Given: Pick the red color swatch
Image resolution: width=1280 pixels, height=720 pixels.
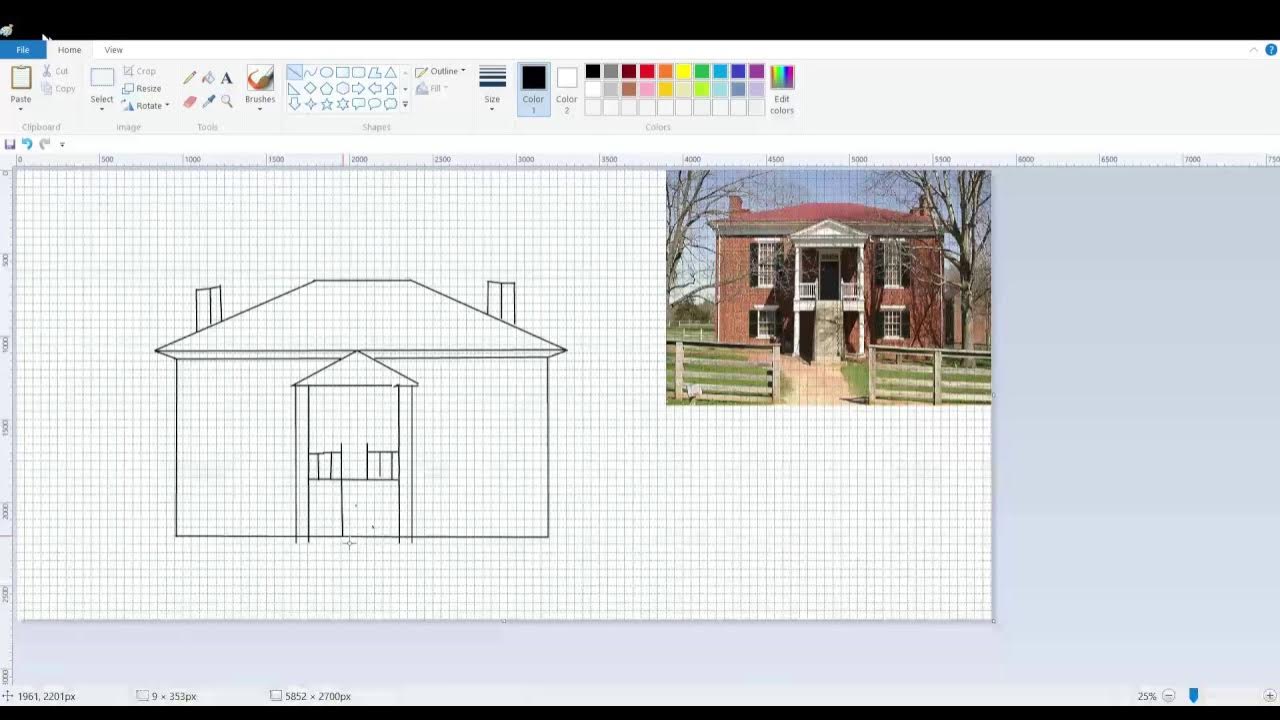Looking at the screenshot, I should tap(647, 71).
